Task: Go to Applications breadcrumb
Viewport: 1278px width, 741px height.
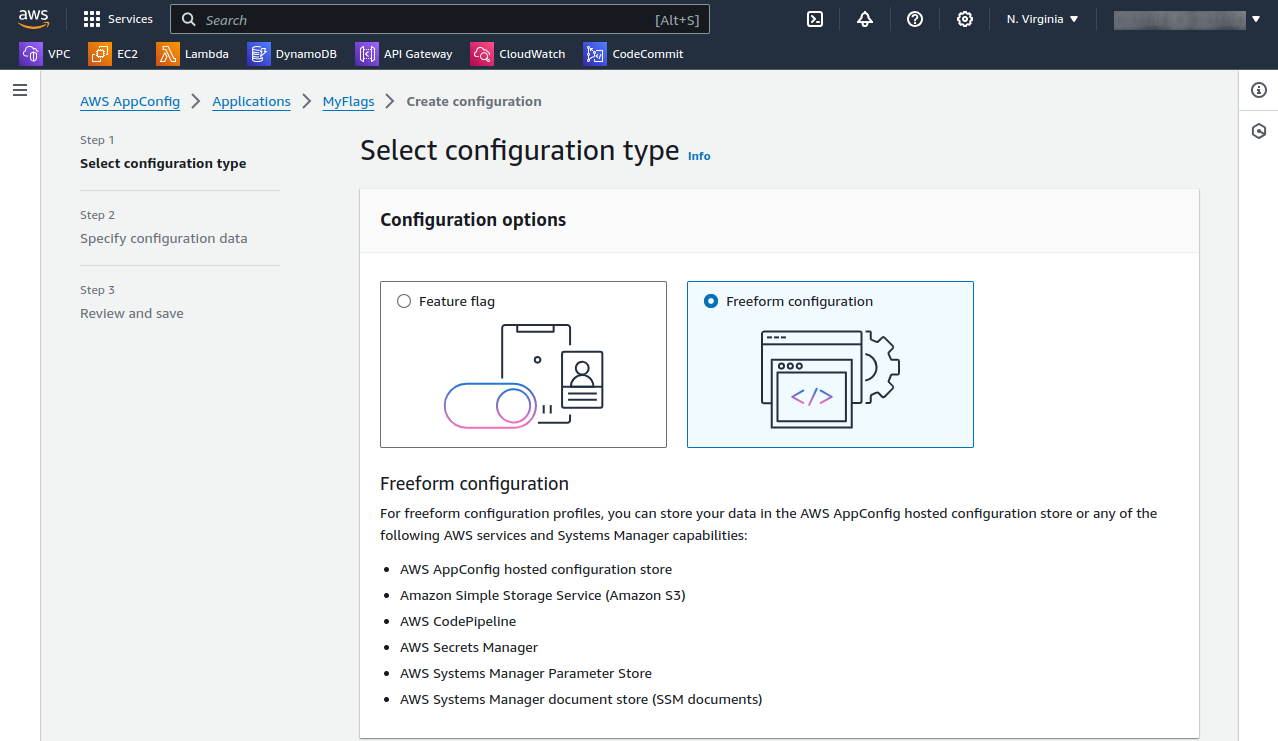Action: pos(251,101)
